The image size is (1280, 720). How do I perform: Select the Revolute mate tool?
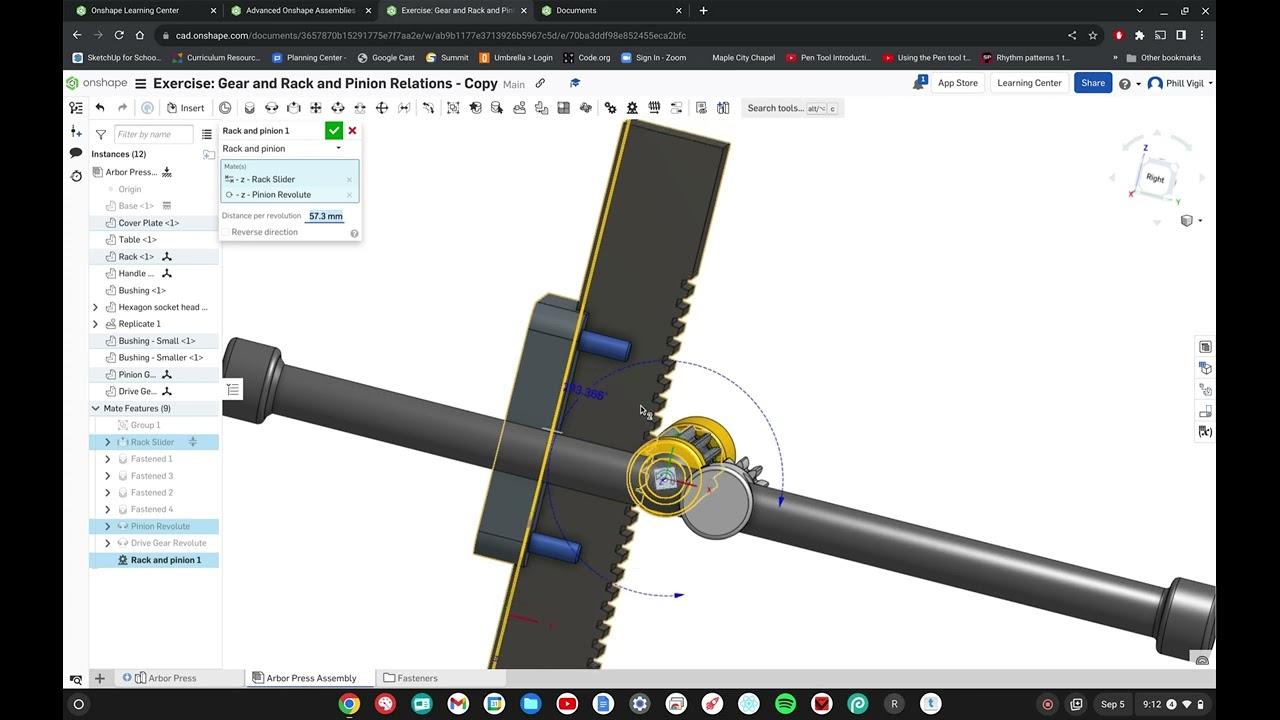(x=271, y=108)
